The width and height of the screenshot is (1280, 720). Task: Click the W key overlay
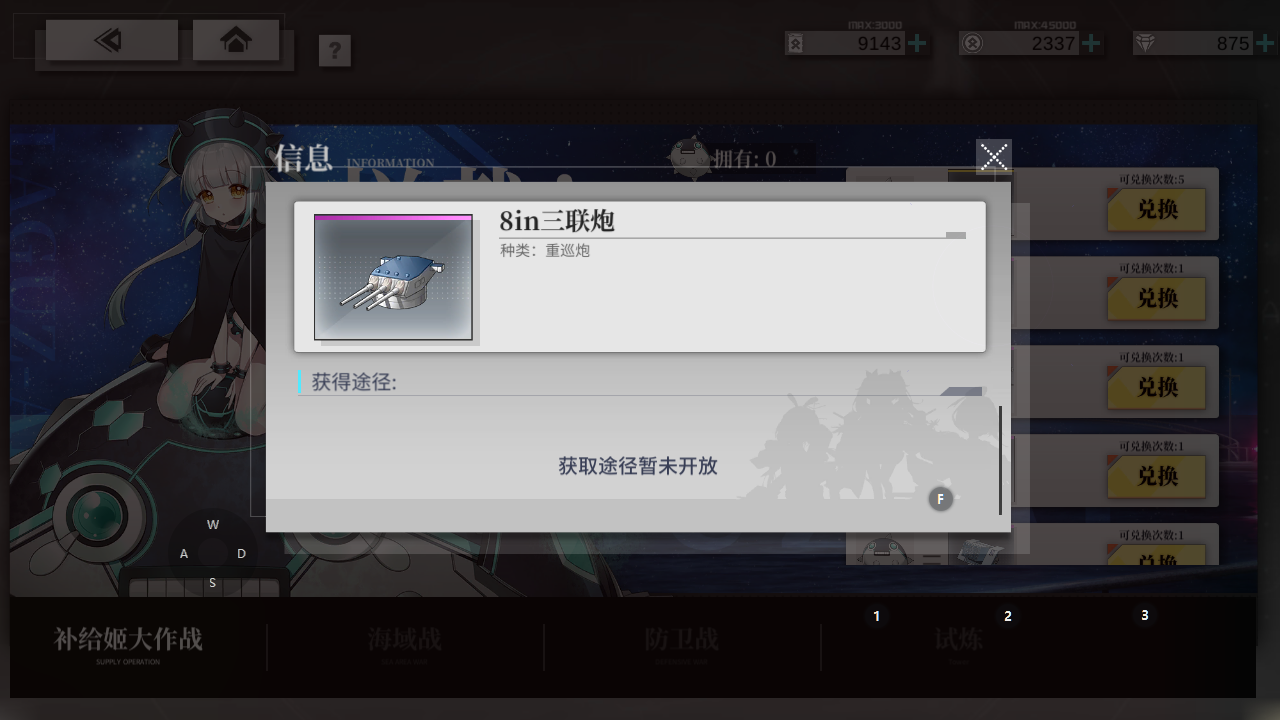[213, 524]
